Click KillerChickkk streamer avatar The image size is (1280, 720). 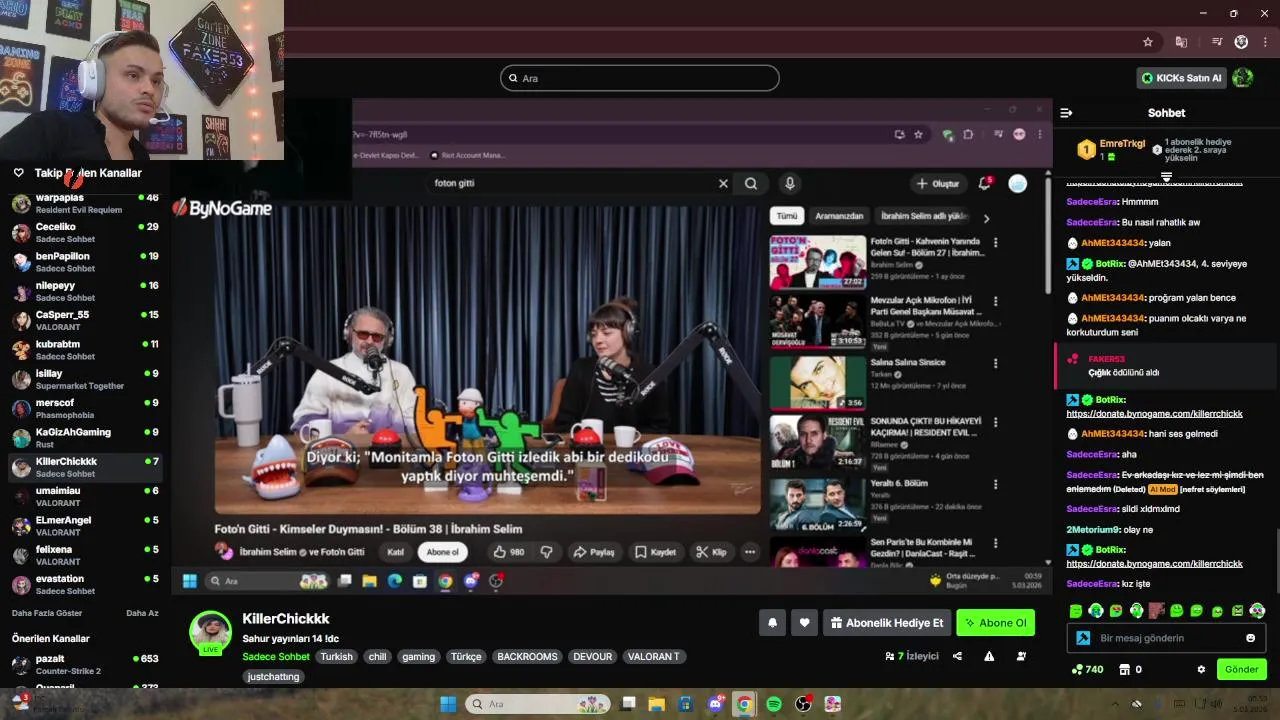point(211,633)
